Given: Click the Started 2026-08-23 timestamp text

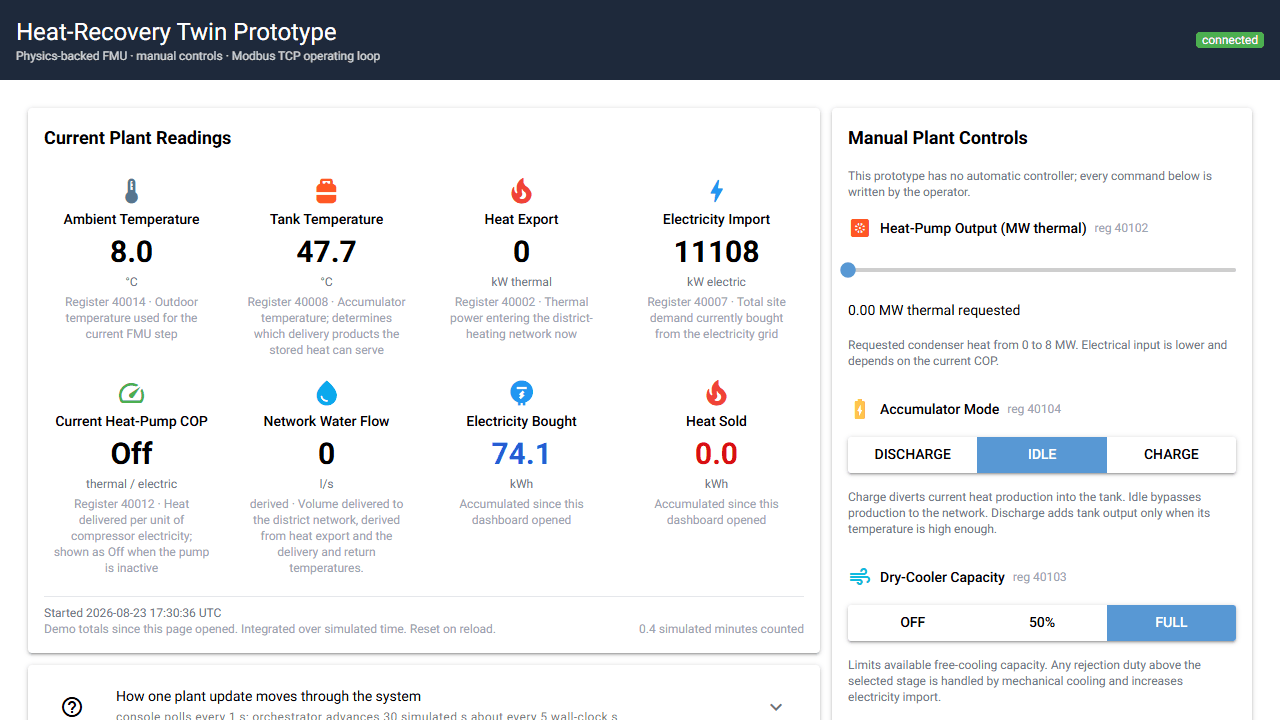Looking at the screenshot, I should pyautogui.click(x=133, y=613).
